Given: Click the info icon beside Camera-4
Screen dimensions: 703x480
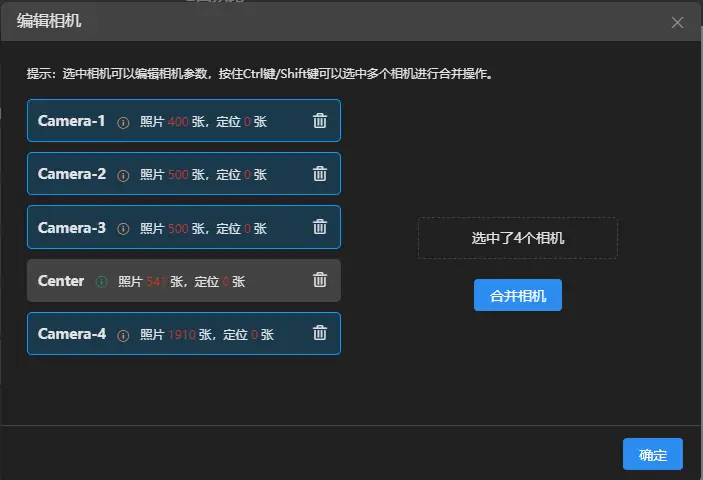Looking at the screenshot, I should click(124, 335).
